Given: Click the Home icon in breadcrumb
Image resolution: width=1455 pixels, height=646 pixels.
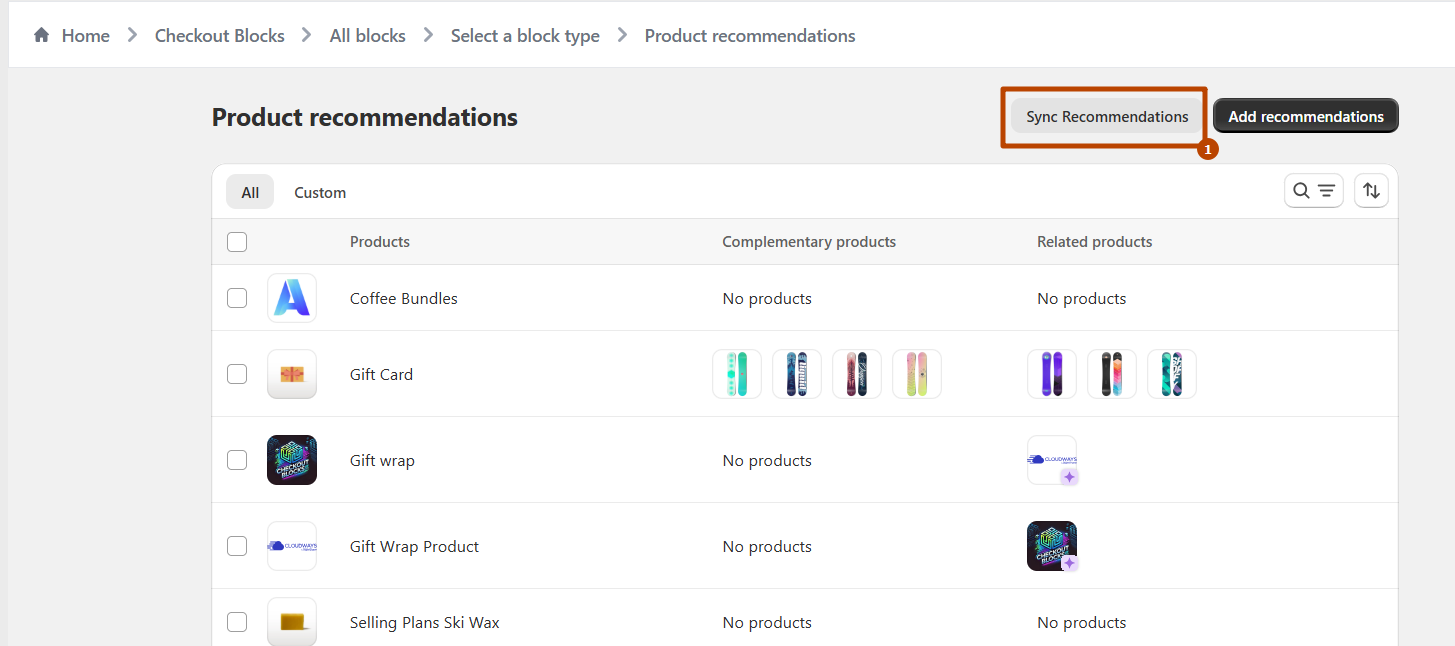Looking at the screenshot, I should click(x=41, y=36).
